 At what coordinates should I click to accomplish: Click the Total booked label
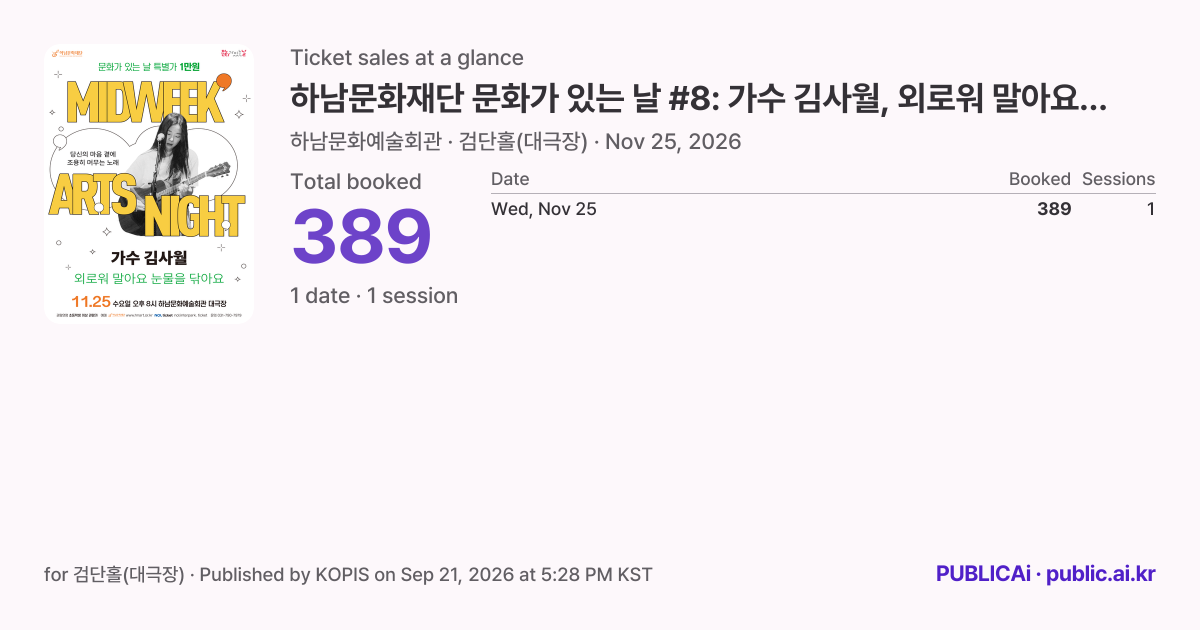[x=356, y=181]
